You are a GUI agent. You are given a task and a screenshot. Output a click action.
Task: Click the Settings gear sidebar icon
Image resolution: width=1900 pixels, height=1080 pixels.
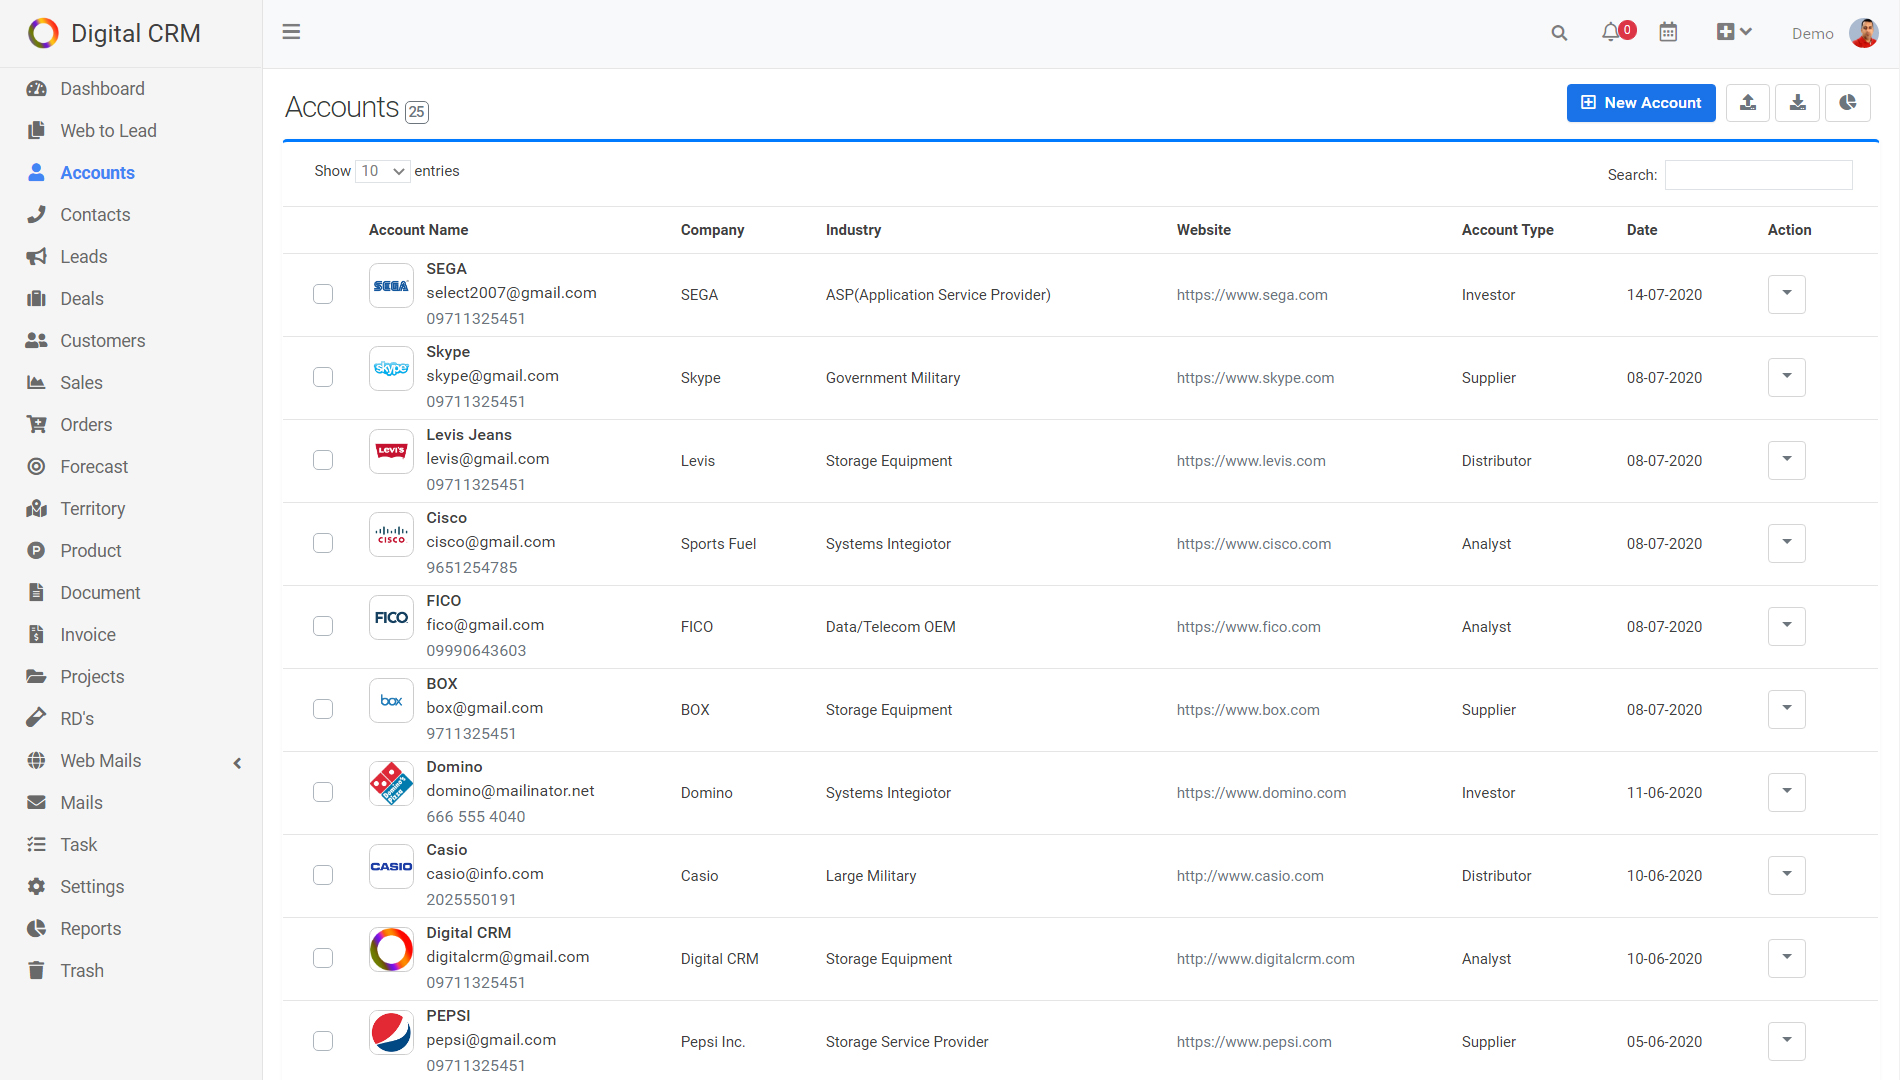(x=36, y=887)
